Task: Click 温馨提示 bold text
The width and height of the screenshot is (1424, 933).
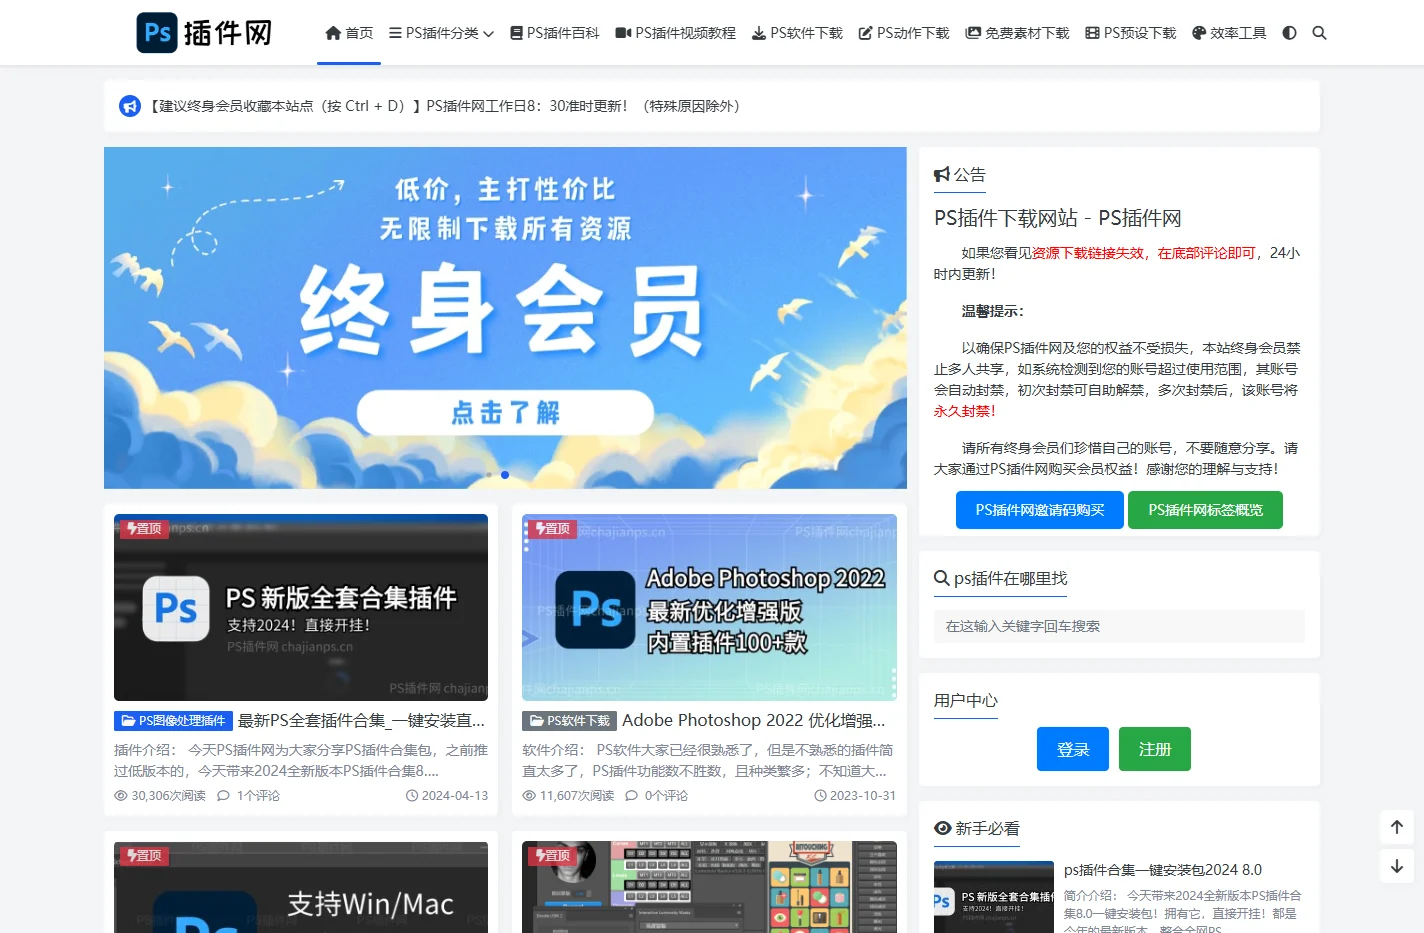Action: [x=992, y=311]
